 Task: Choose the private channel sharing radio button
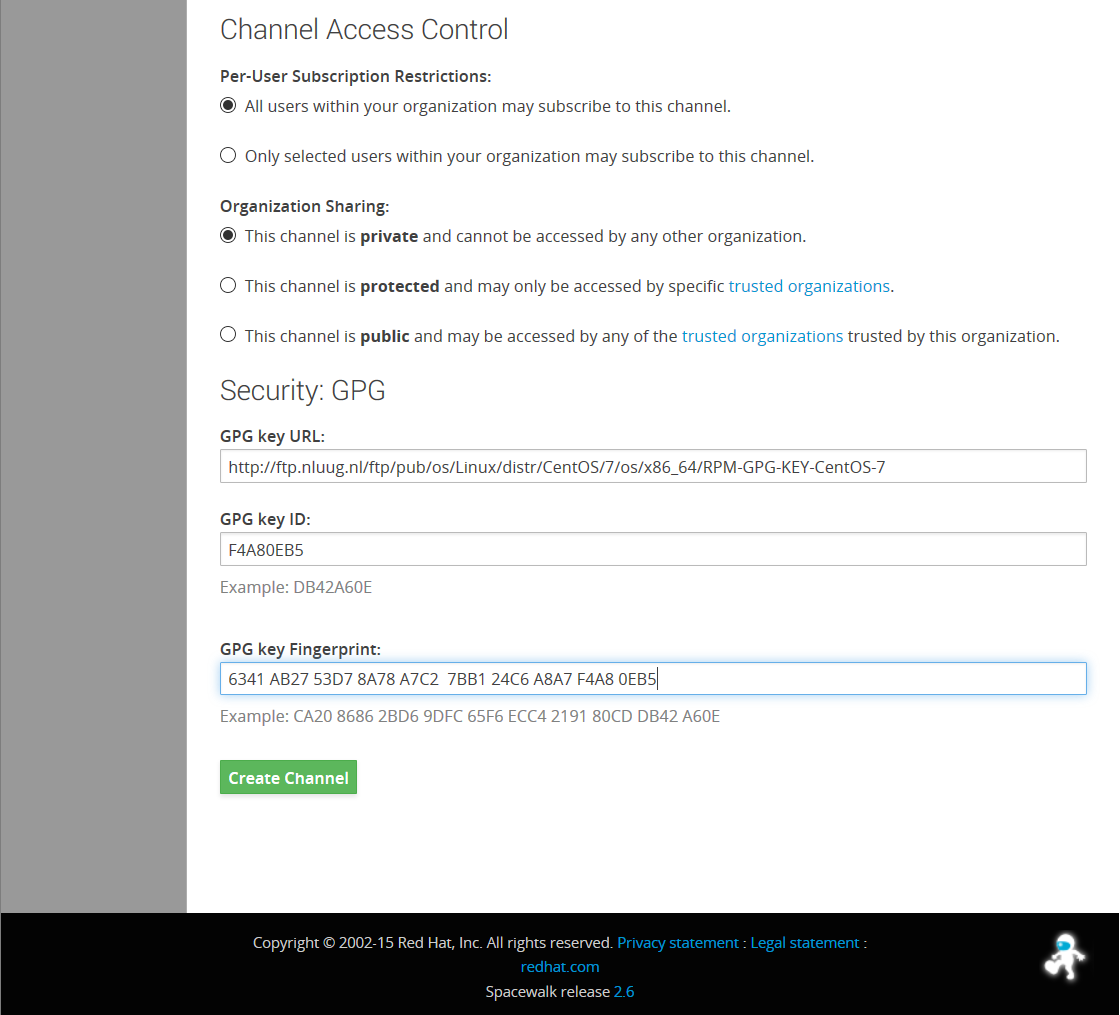pyautogui.click(x=228, y=236)
